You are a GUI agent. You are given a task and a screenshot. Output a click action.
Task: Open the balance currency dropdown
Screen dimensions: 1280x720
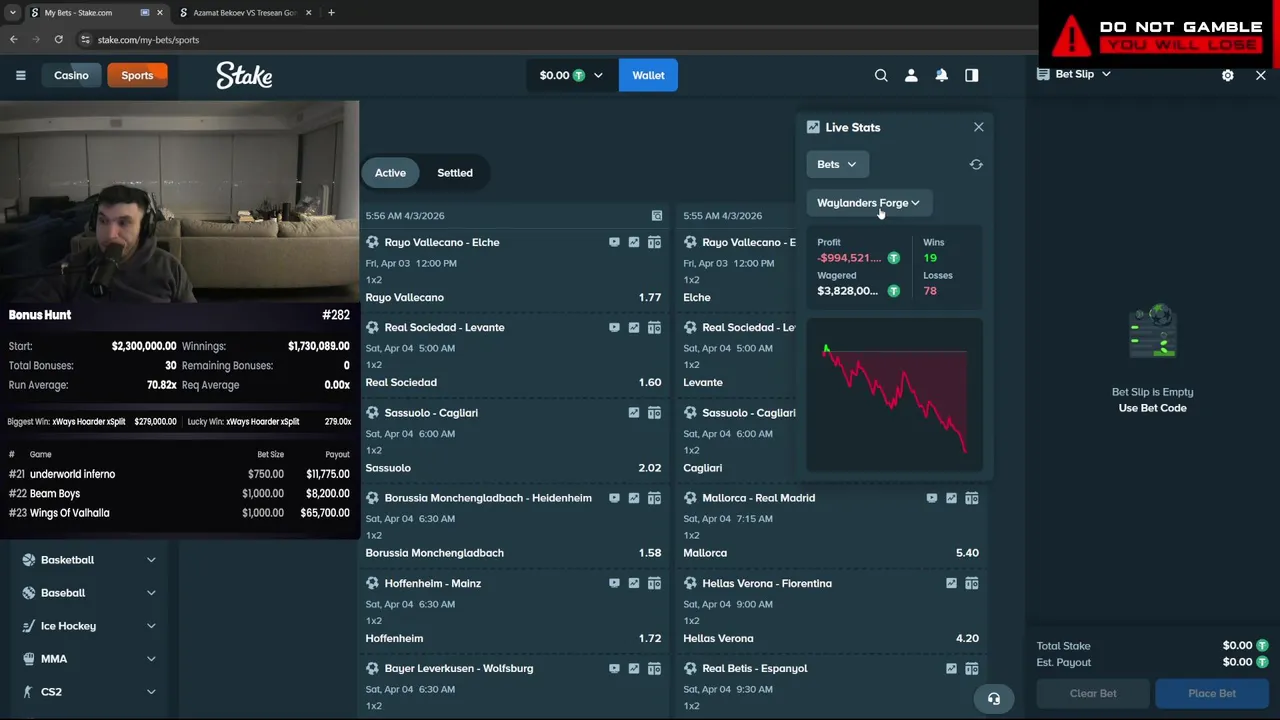tap(571, 75)
